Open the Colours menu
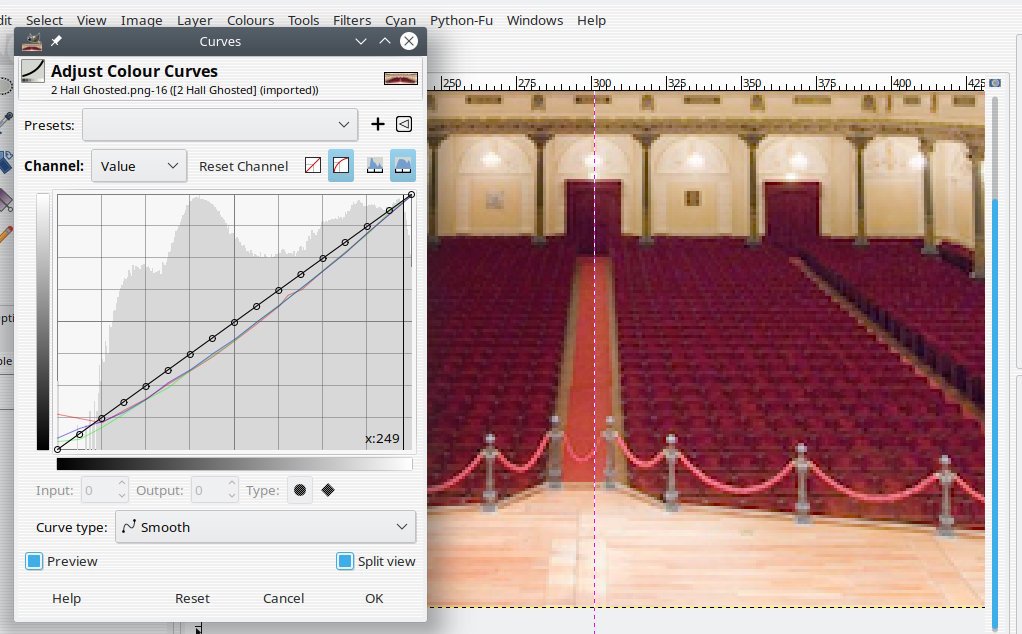1022x634 pixels. [x=250, y=20]
